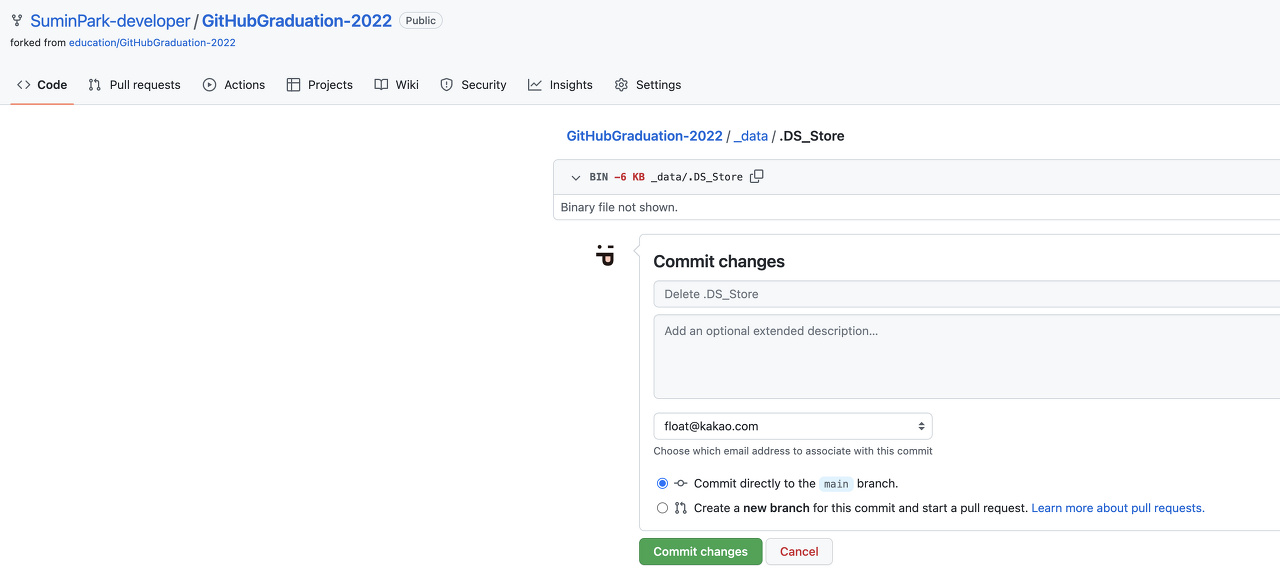Open the GitHubGraduation-2022 repository title link
Screen dimensions: 1280x582
(x=297, y=21)
